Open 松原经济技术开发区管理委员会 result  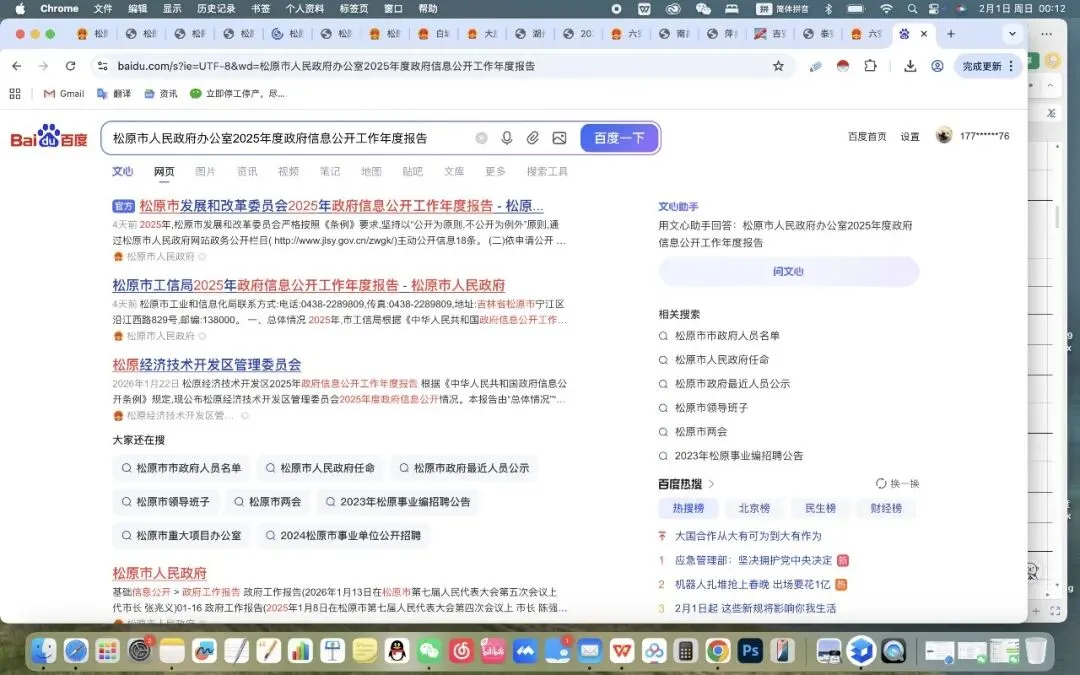tap(207, 364)
